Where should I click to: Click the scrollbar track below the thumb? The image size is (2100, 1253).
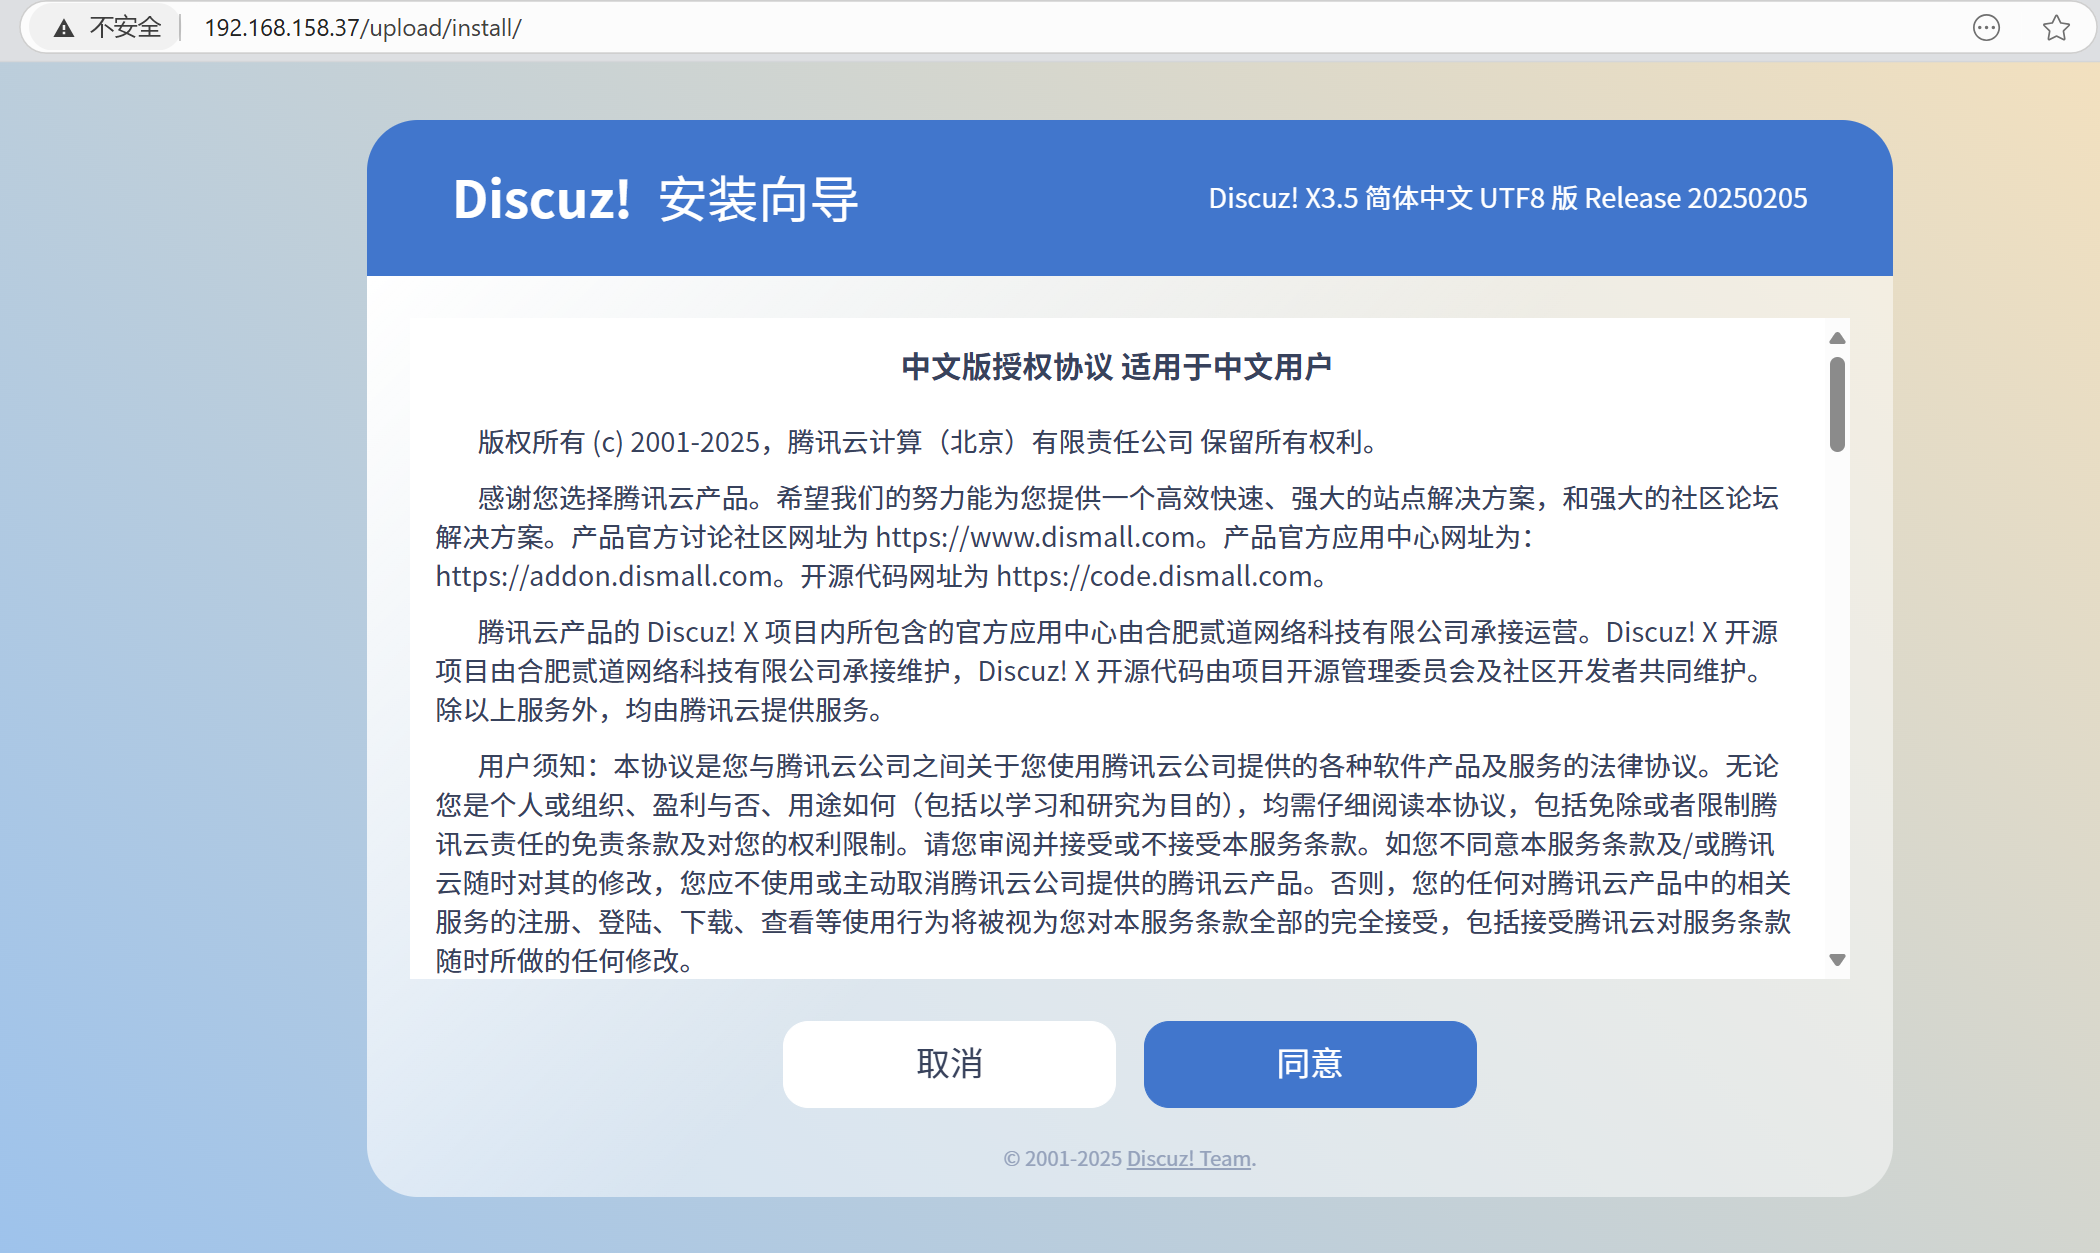coord(1837,700)
